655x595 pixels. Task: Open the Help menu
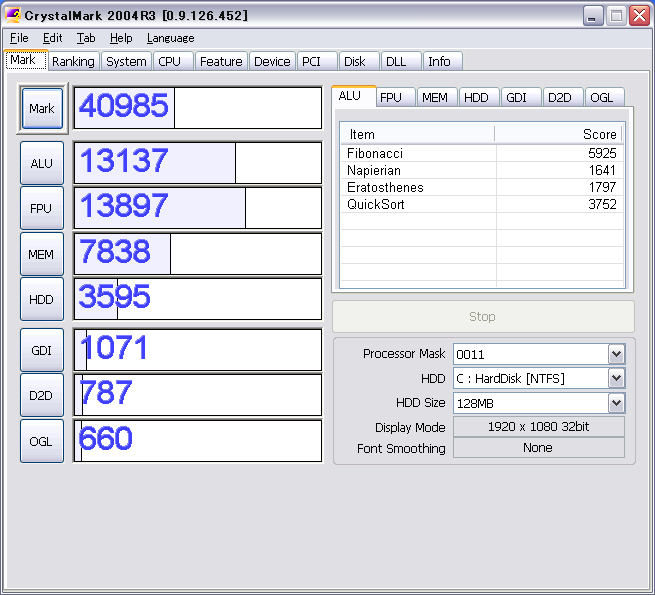coord(121,38)
